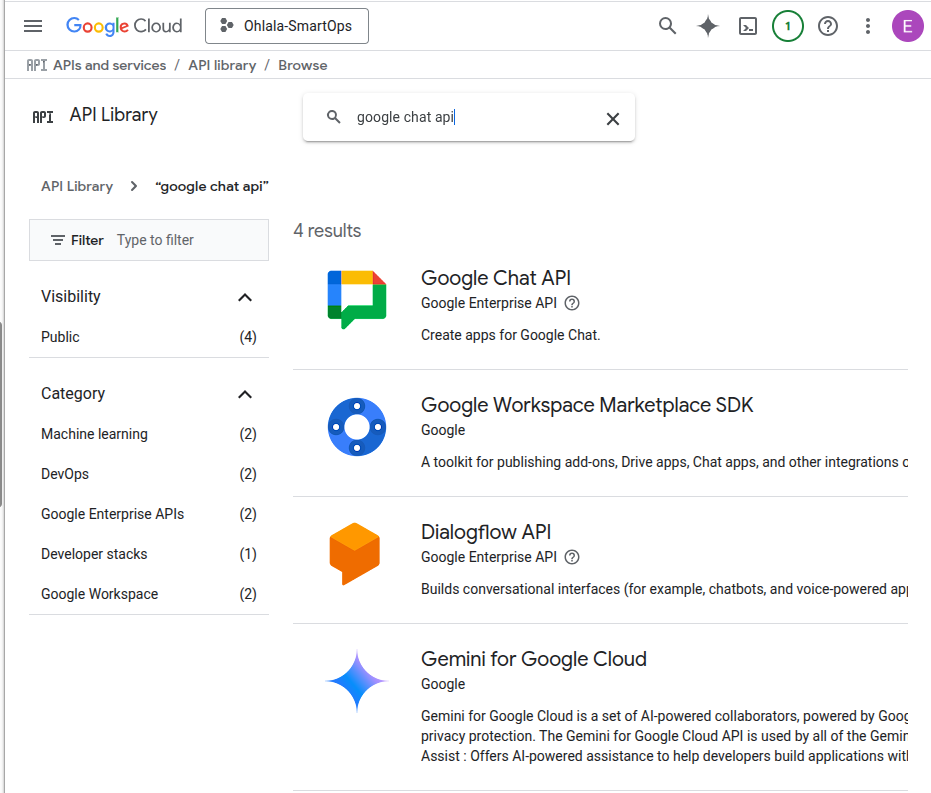Clear the search with the X button
Image resolution: width=931 pixels, height=793 pixels.
click(613, 118)
